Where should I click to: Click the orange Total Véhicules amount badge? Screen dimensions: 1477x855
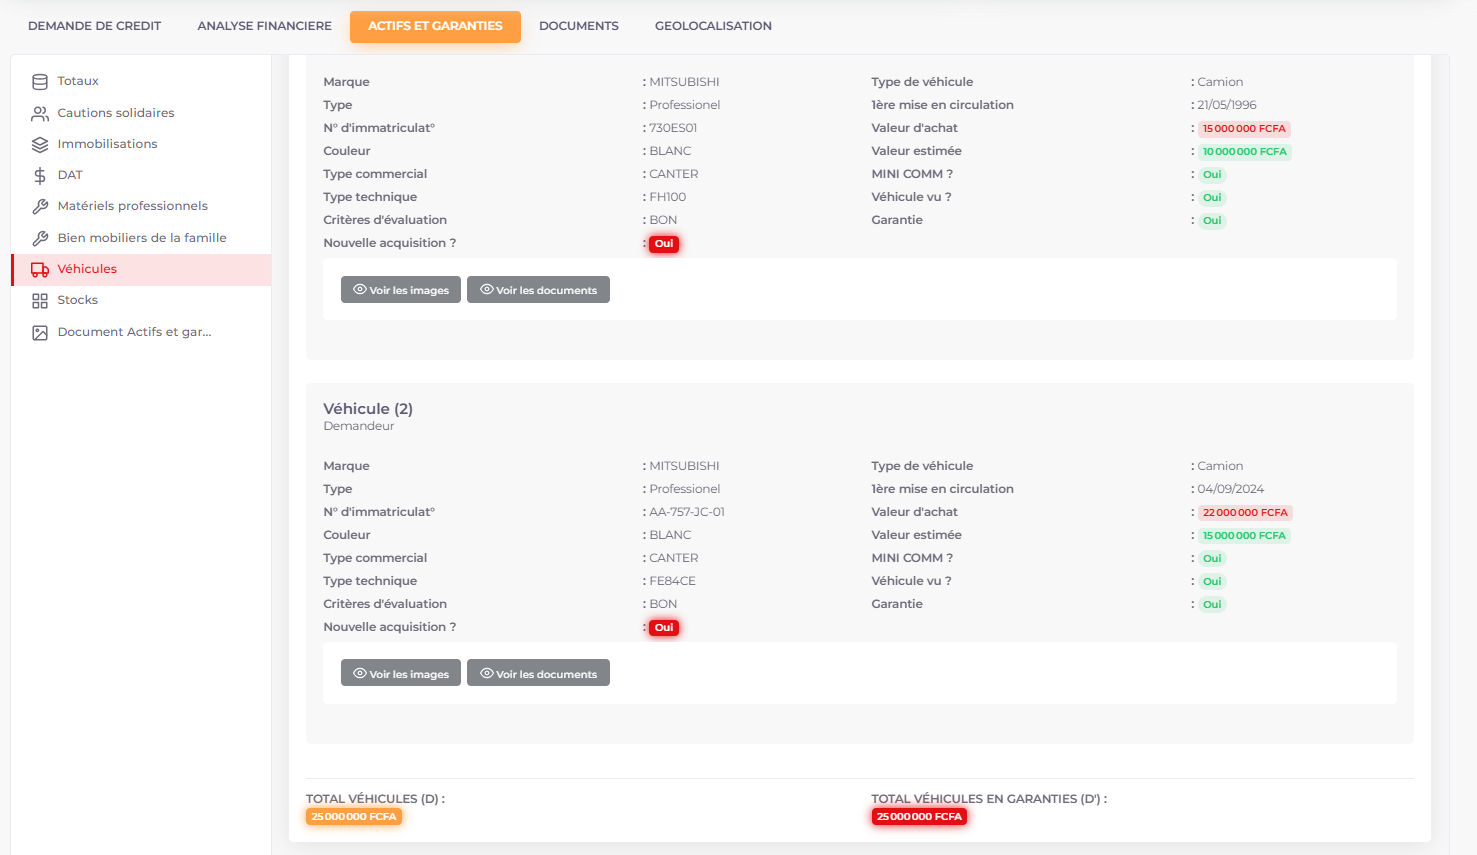point(354,817)
